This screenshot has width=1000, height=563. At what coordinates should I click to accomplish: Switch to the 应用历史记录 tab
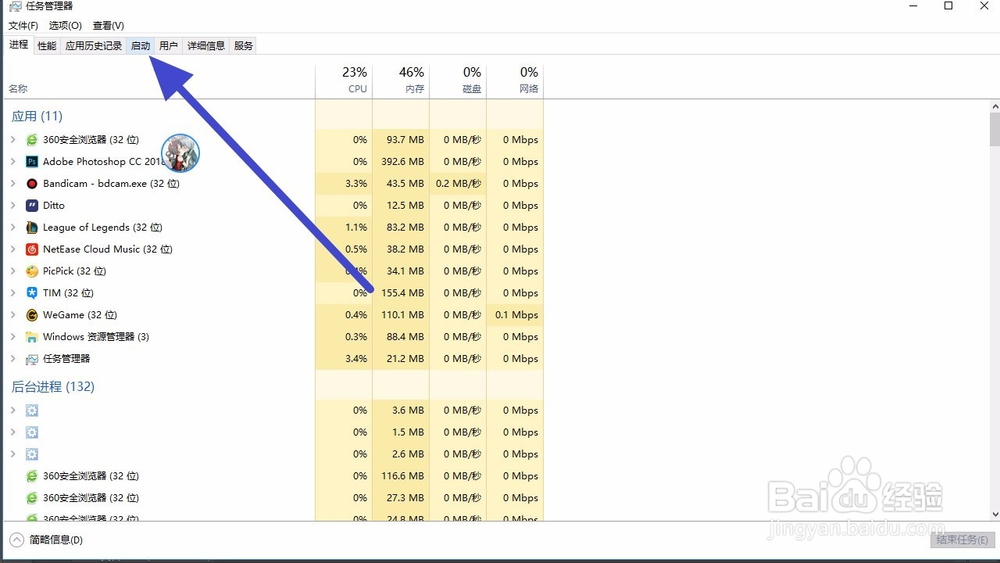[93, 45]
